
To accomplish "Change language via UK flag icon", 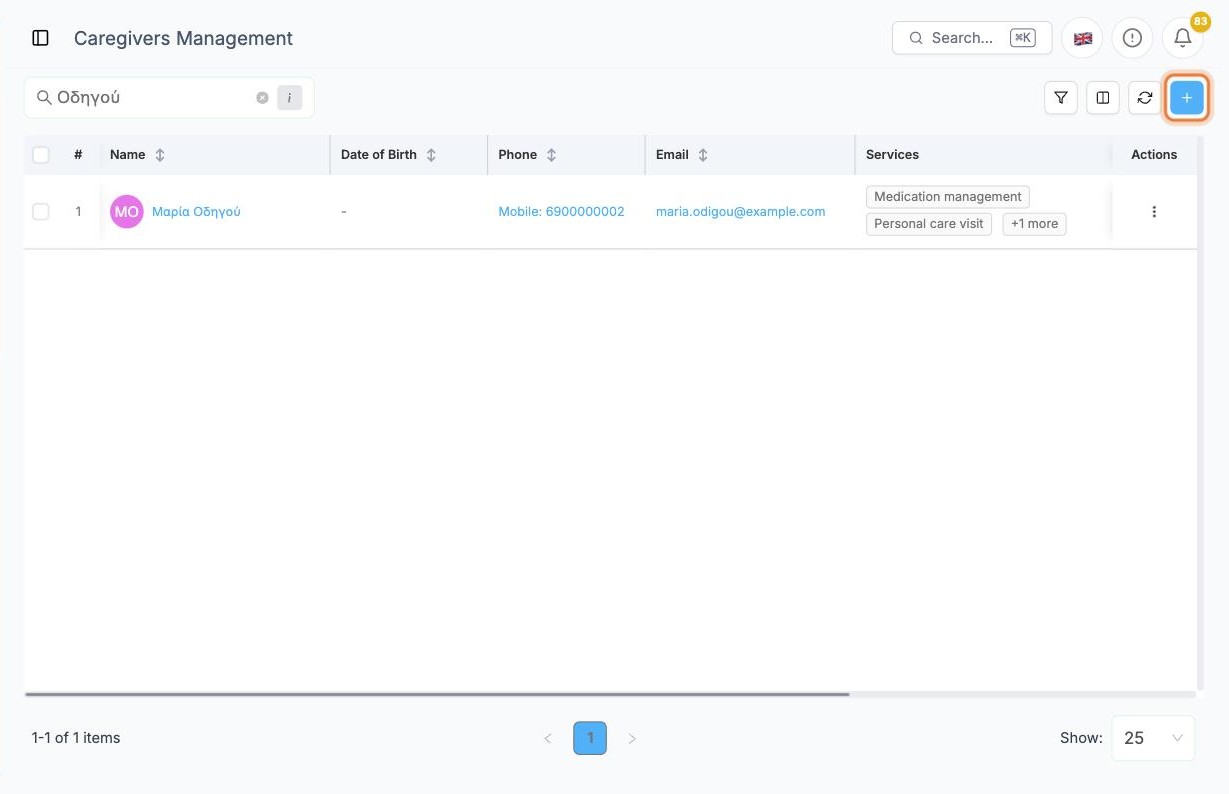I will click(1082, 38).
